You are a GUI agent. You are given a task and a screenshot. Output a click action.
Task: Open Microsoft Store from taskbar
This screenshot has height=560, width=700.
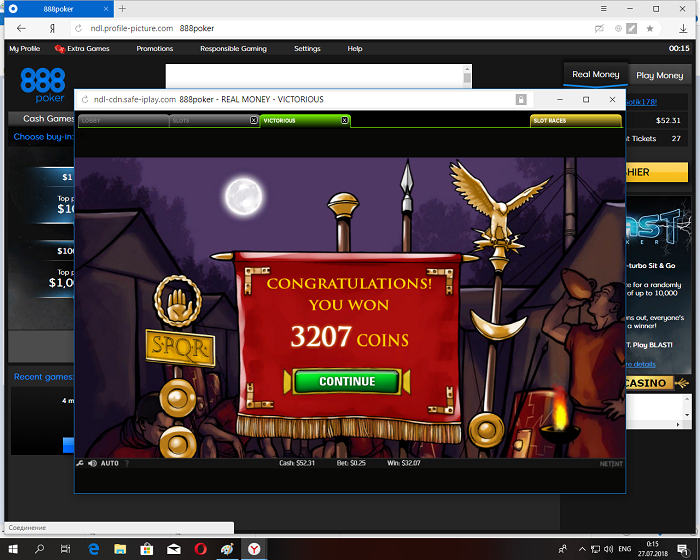pos(147,549)
